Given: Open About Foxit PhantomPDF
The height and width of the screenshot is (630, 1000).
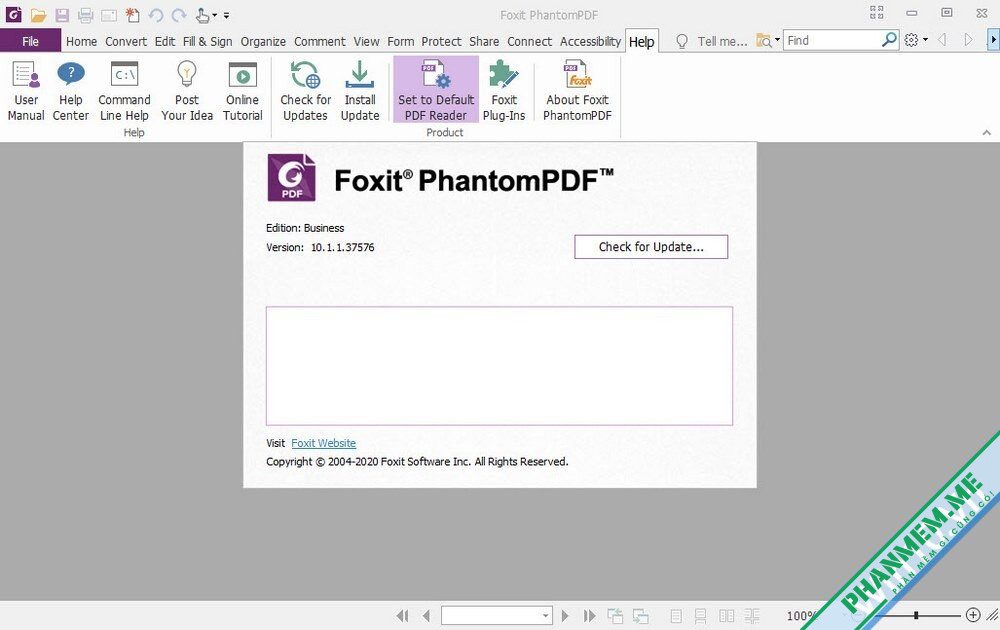Looking at the screenshot, I should point(577,91).
